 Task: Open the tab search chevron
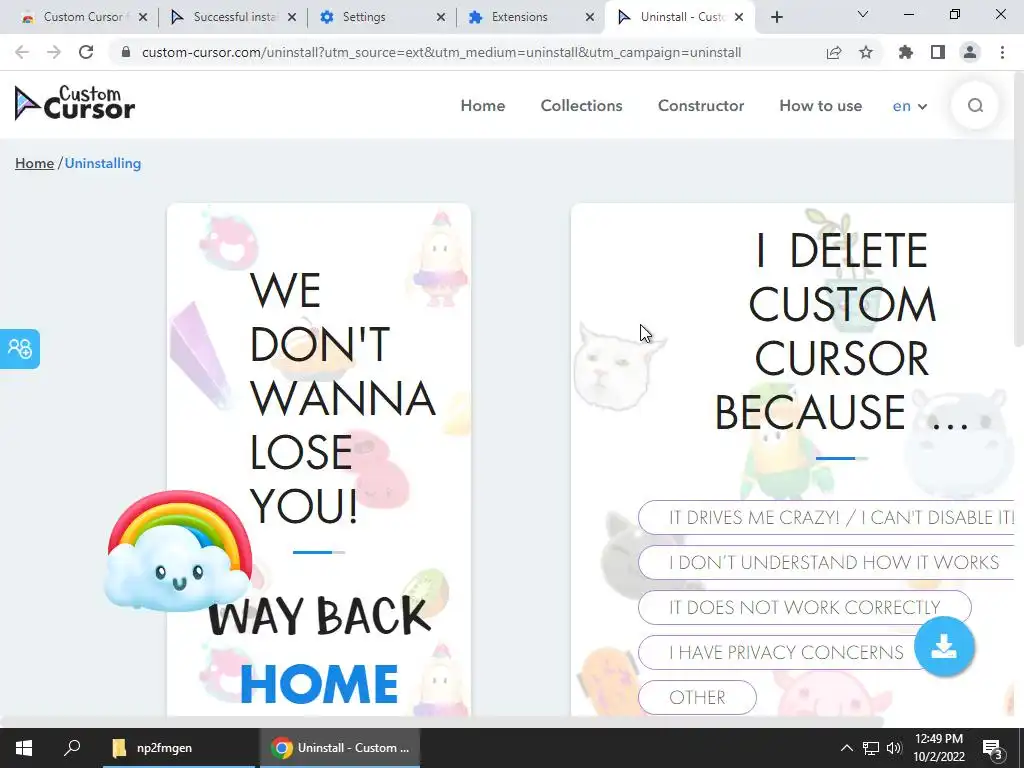click(x=863, y=14)
